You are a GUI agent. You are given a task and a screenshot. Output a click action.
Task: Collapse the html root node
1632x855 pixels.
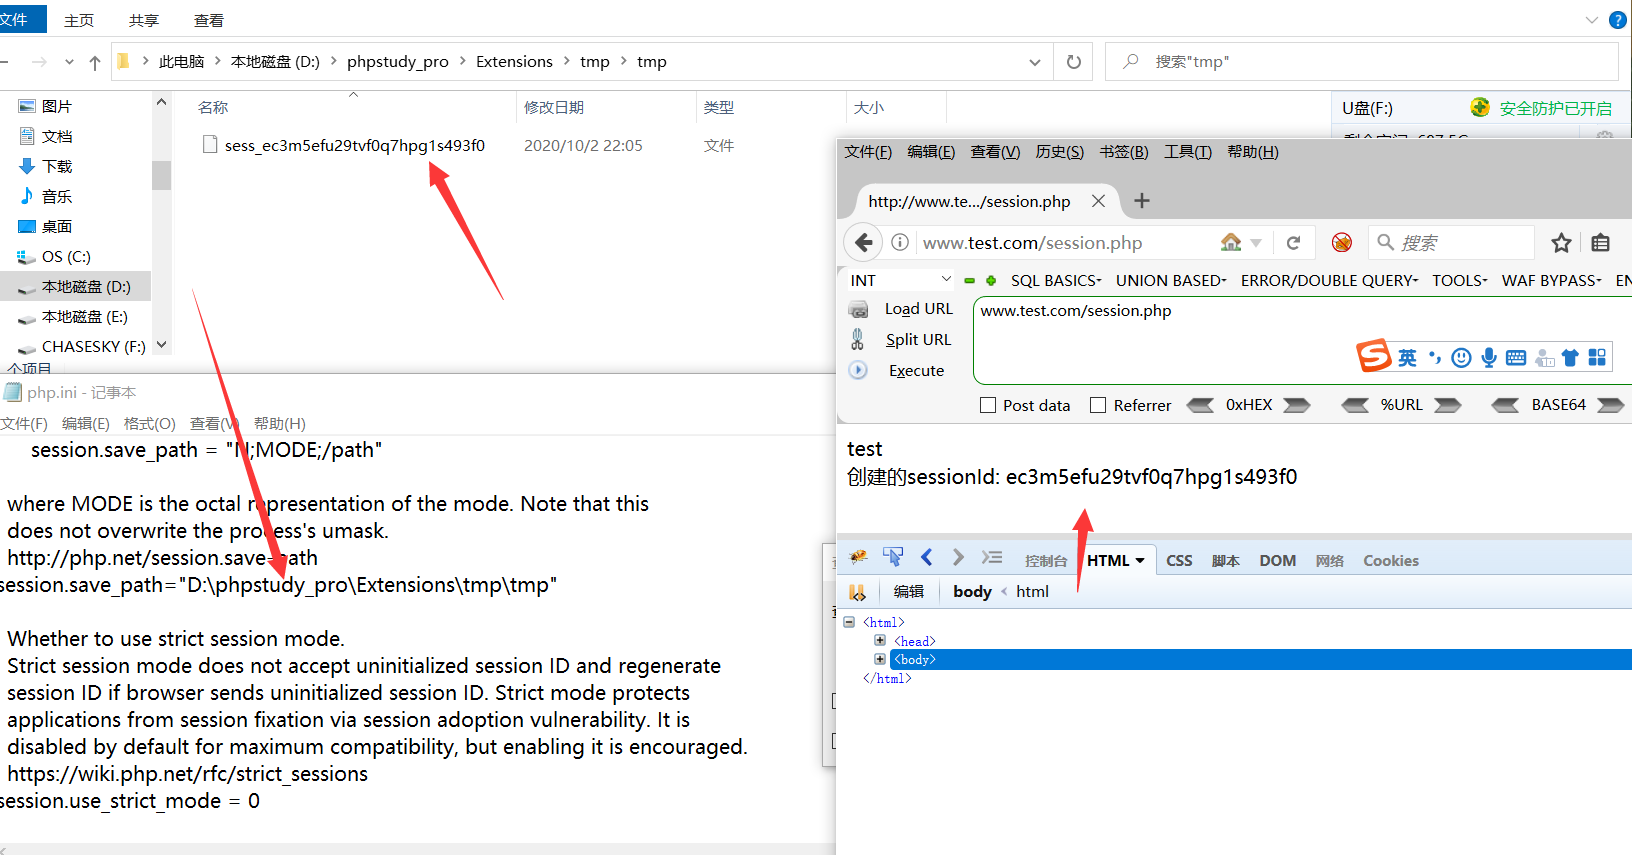(849, 622)
